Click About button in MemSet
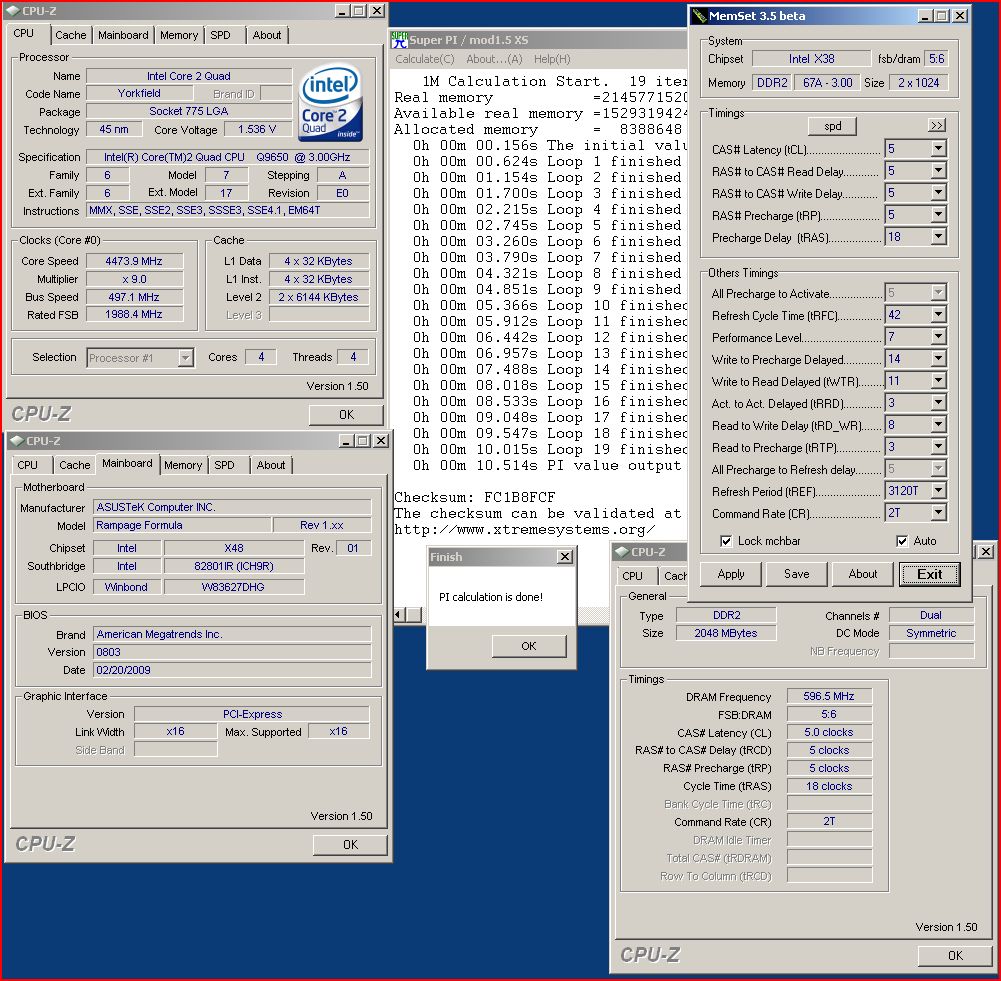 tap(863, 574)
